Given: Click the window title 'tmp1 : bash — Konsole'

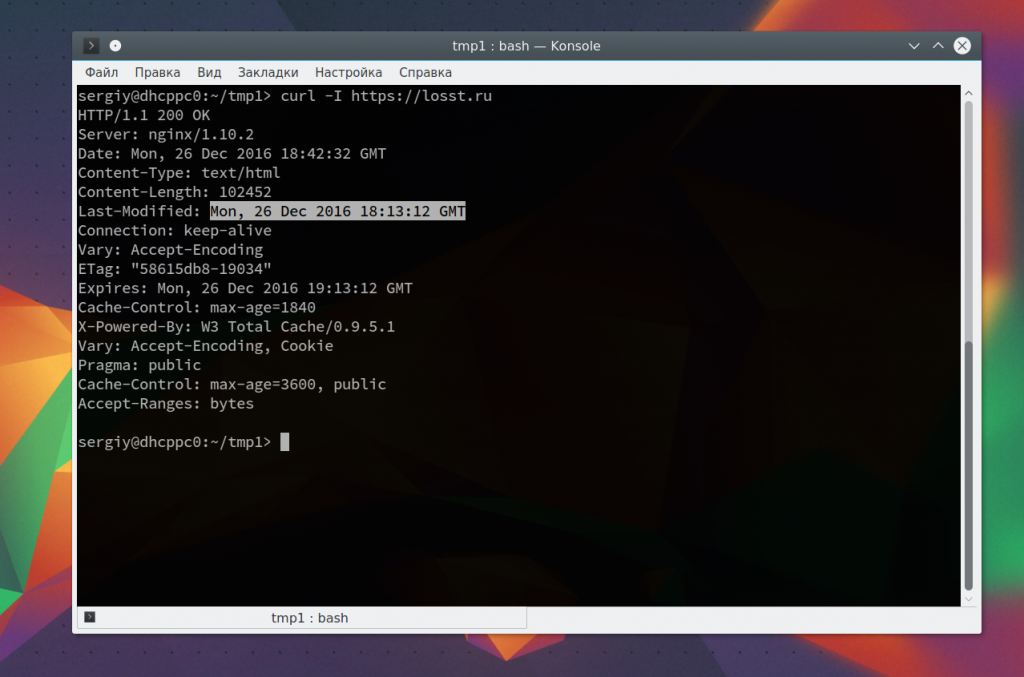Looking at the screenshot, I should (x=526, y=46).
